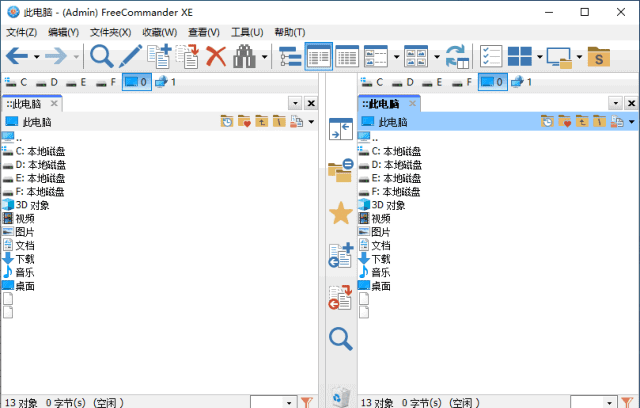Click root folder icon in right address bar

(599, 121)
